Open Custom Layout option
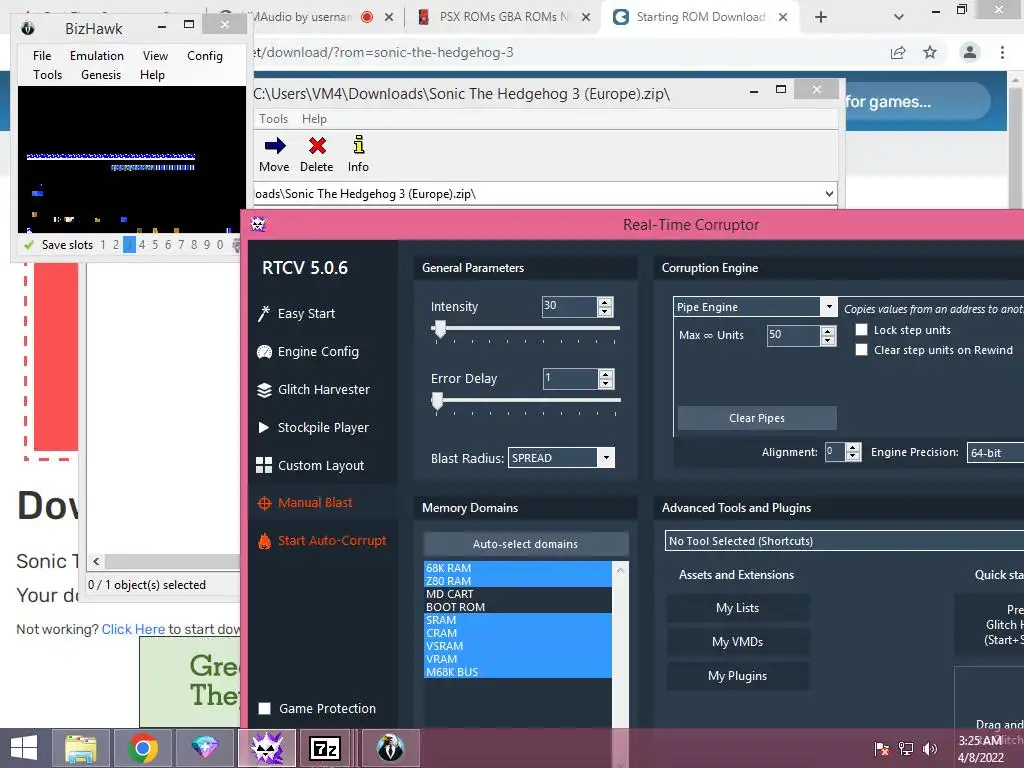 click(x=310, y=465)
